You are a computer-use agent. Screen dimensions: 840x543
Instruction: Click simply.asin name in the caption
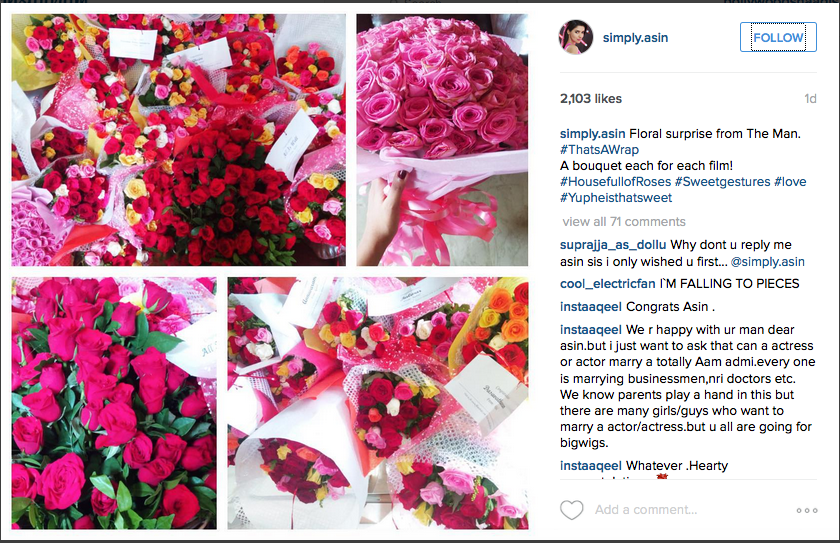click(x=592, y=134)
